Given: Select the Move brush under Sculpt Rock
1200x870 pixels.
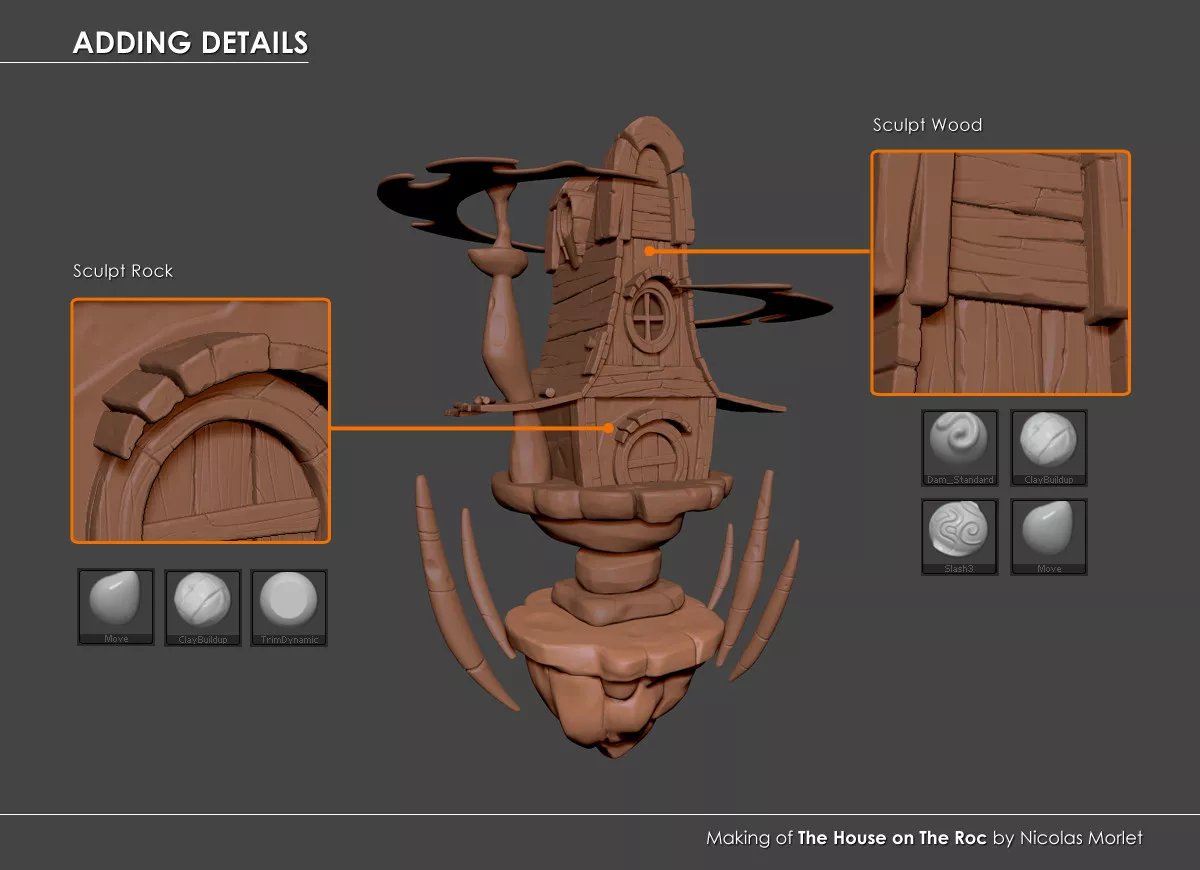Looking at the screenshot, I should (116, 606).
